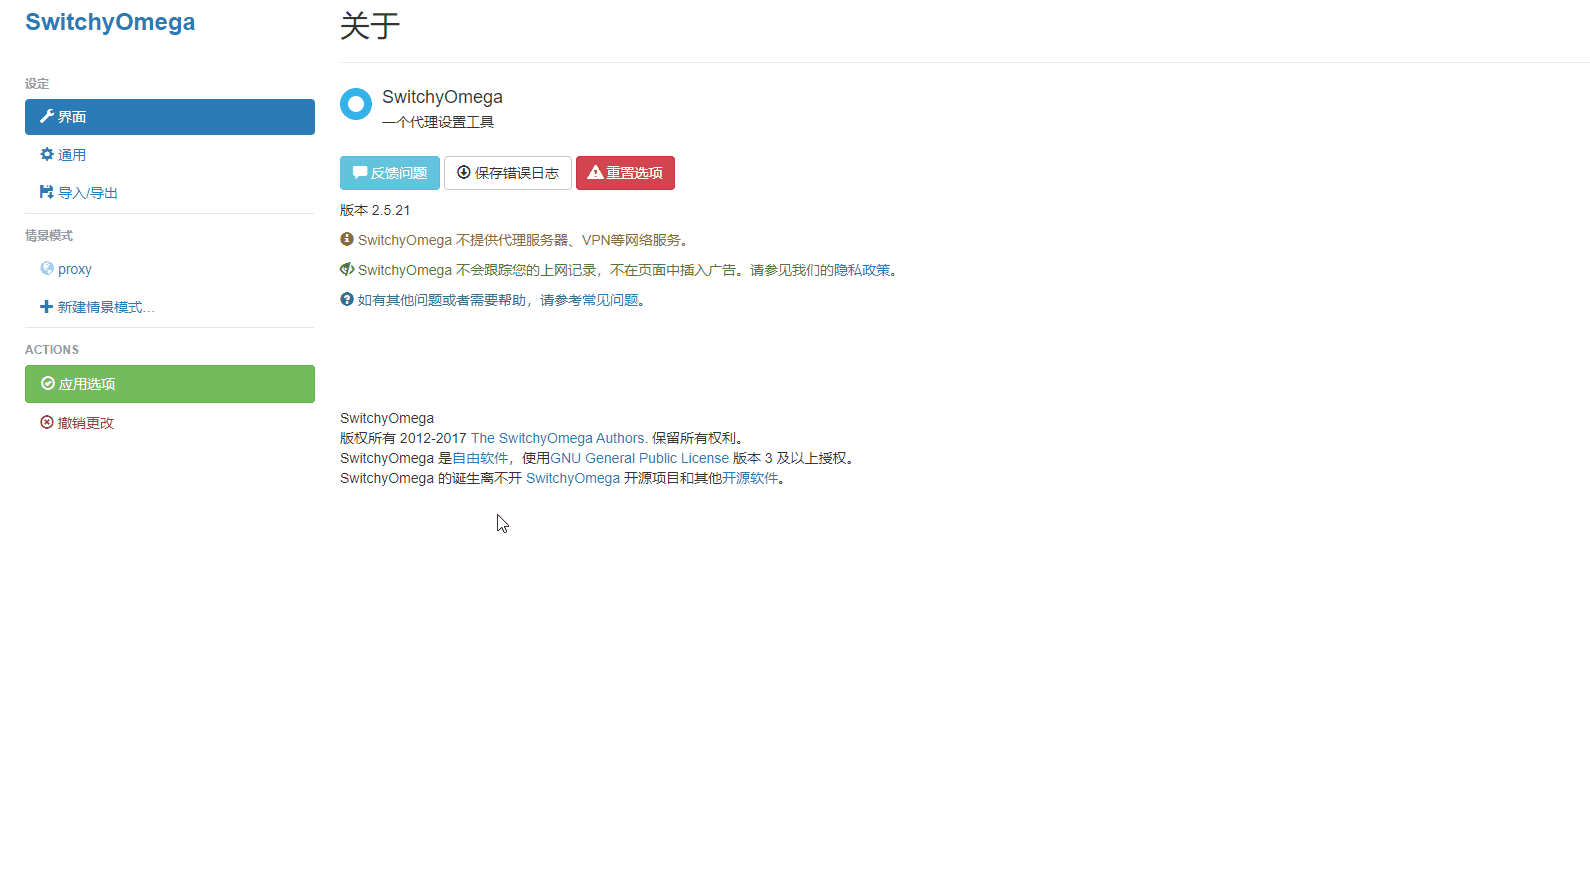Open the GNU General Public License link

(640, 458)
